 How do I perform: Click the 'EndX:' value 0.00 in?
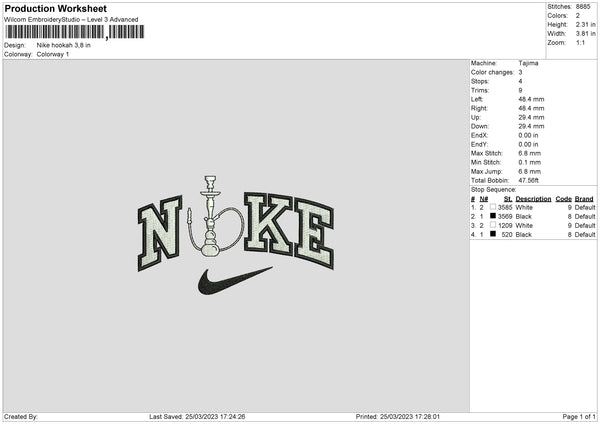(x=528, y=135)
